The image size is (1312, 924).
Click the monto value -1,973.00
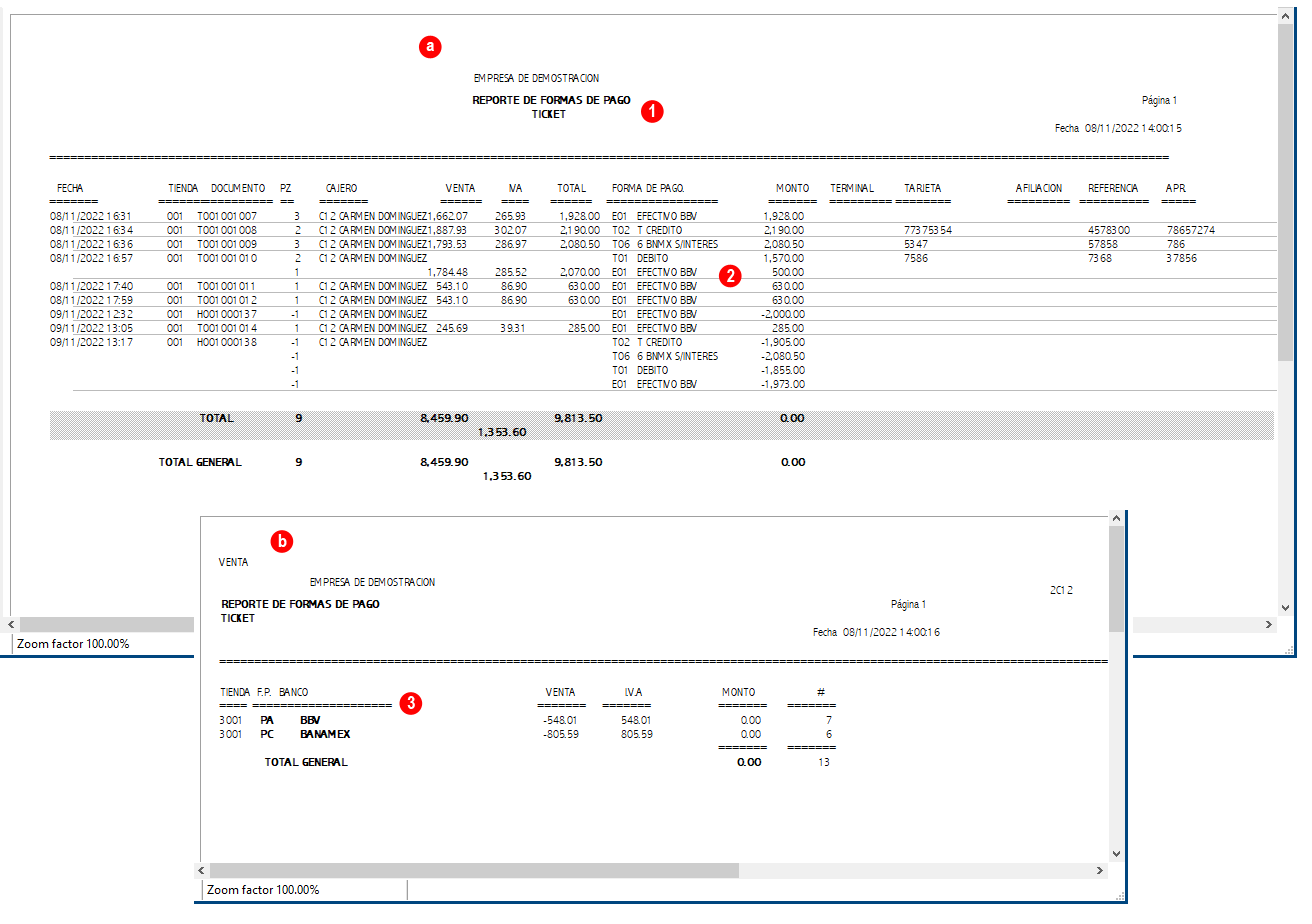(x=782, y=384)
